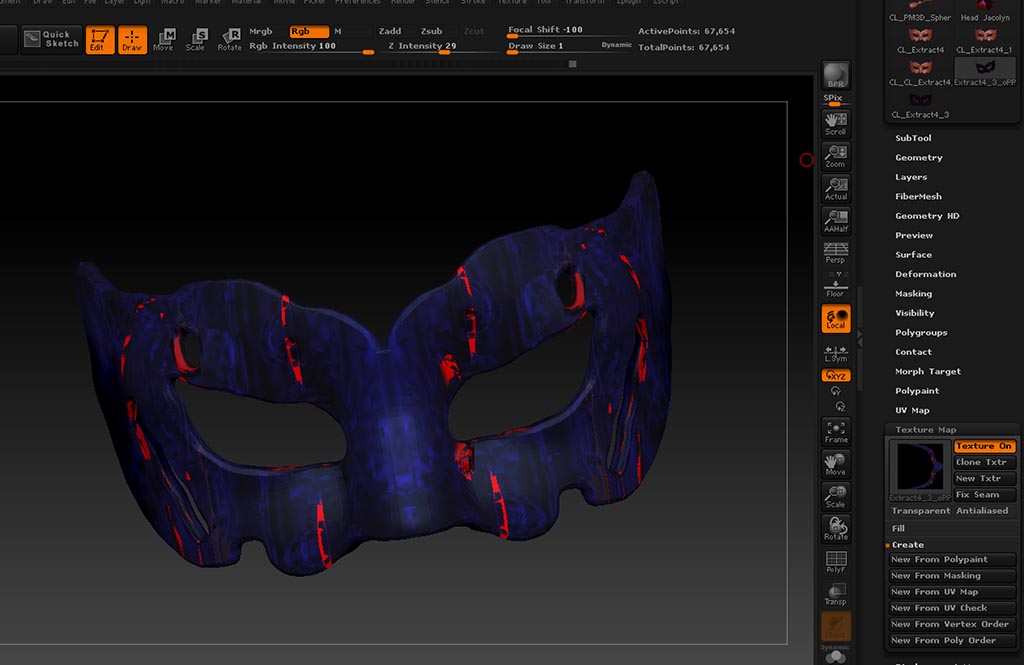Select the Scroll hand tool

click(x=836, y=123)
